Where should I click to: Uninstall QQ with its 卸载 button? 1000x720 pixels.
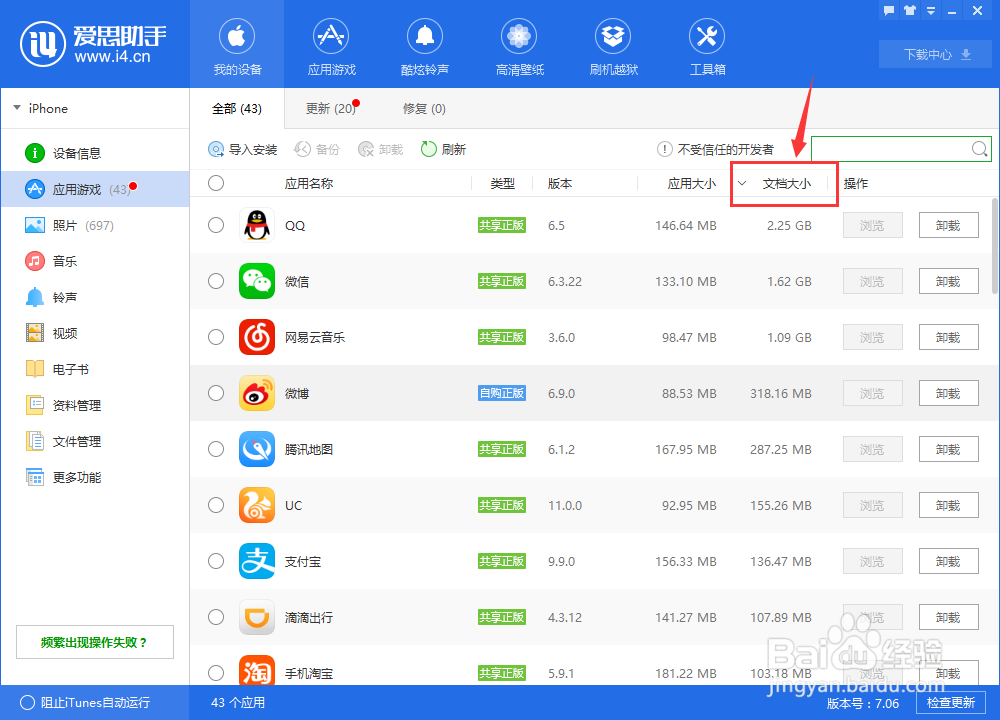[x=948, y=225]
